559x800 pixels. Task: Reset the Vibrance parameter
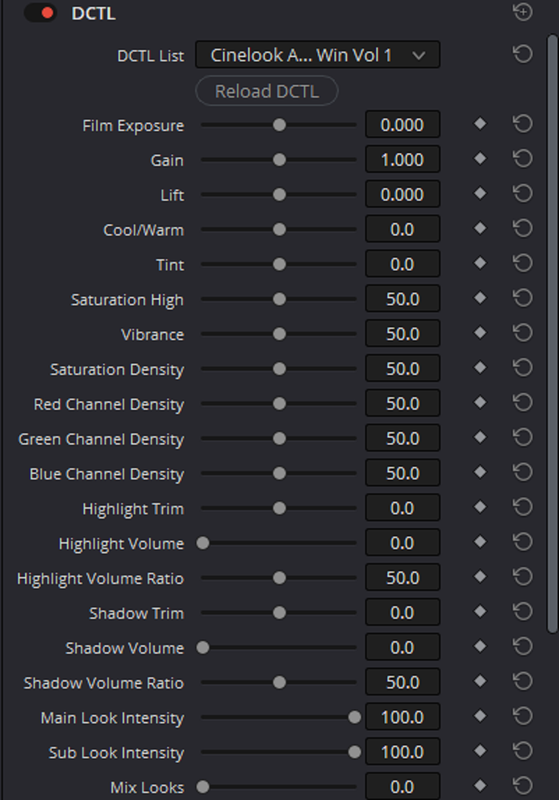(523, 333)
